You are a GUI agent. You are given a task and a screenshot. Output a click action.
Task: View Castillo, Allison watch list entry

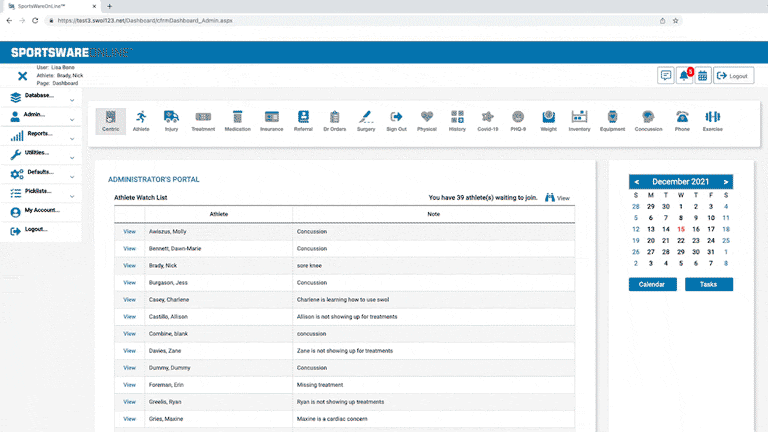tap(129, 316)
